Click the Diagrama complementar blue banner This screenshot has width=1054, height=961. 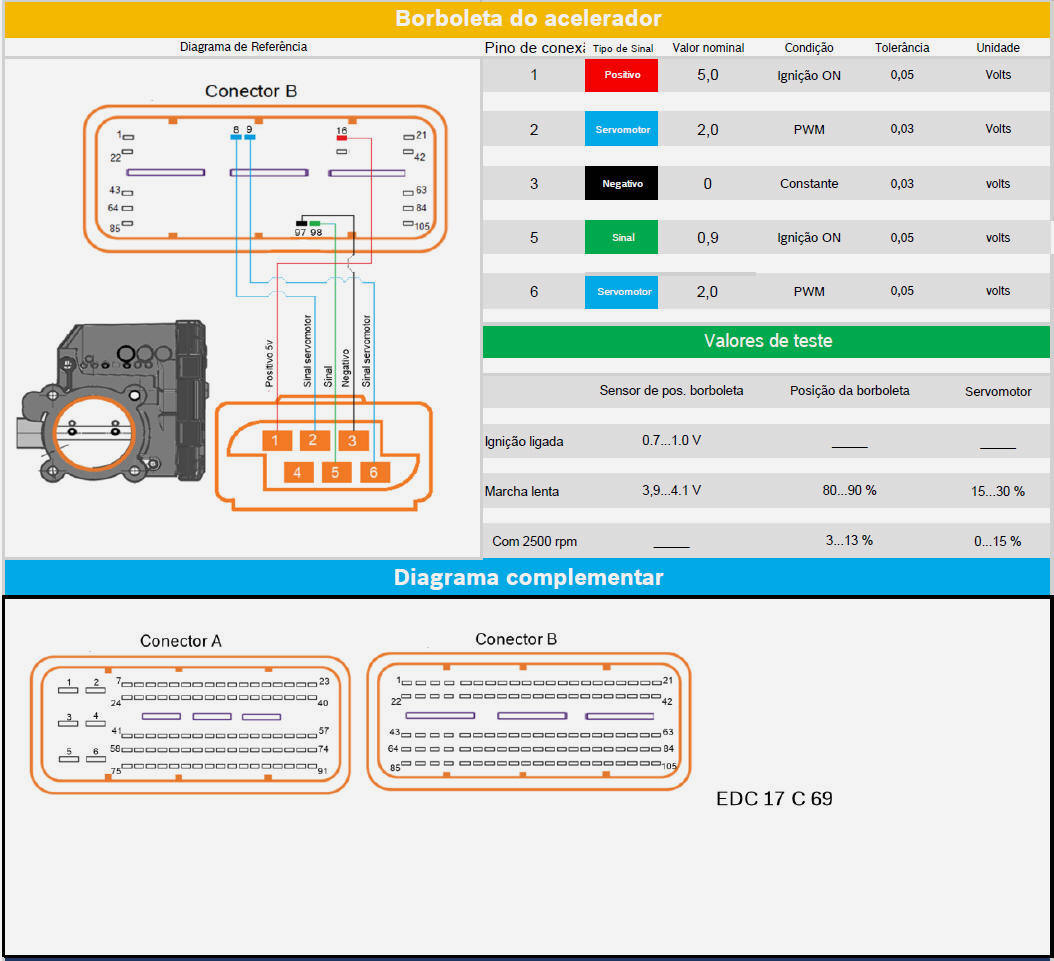pyautogui.click(x=527, y=577)
